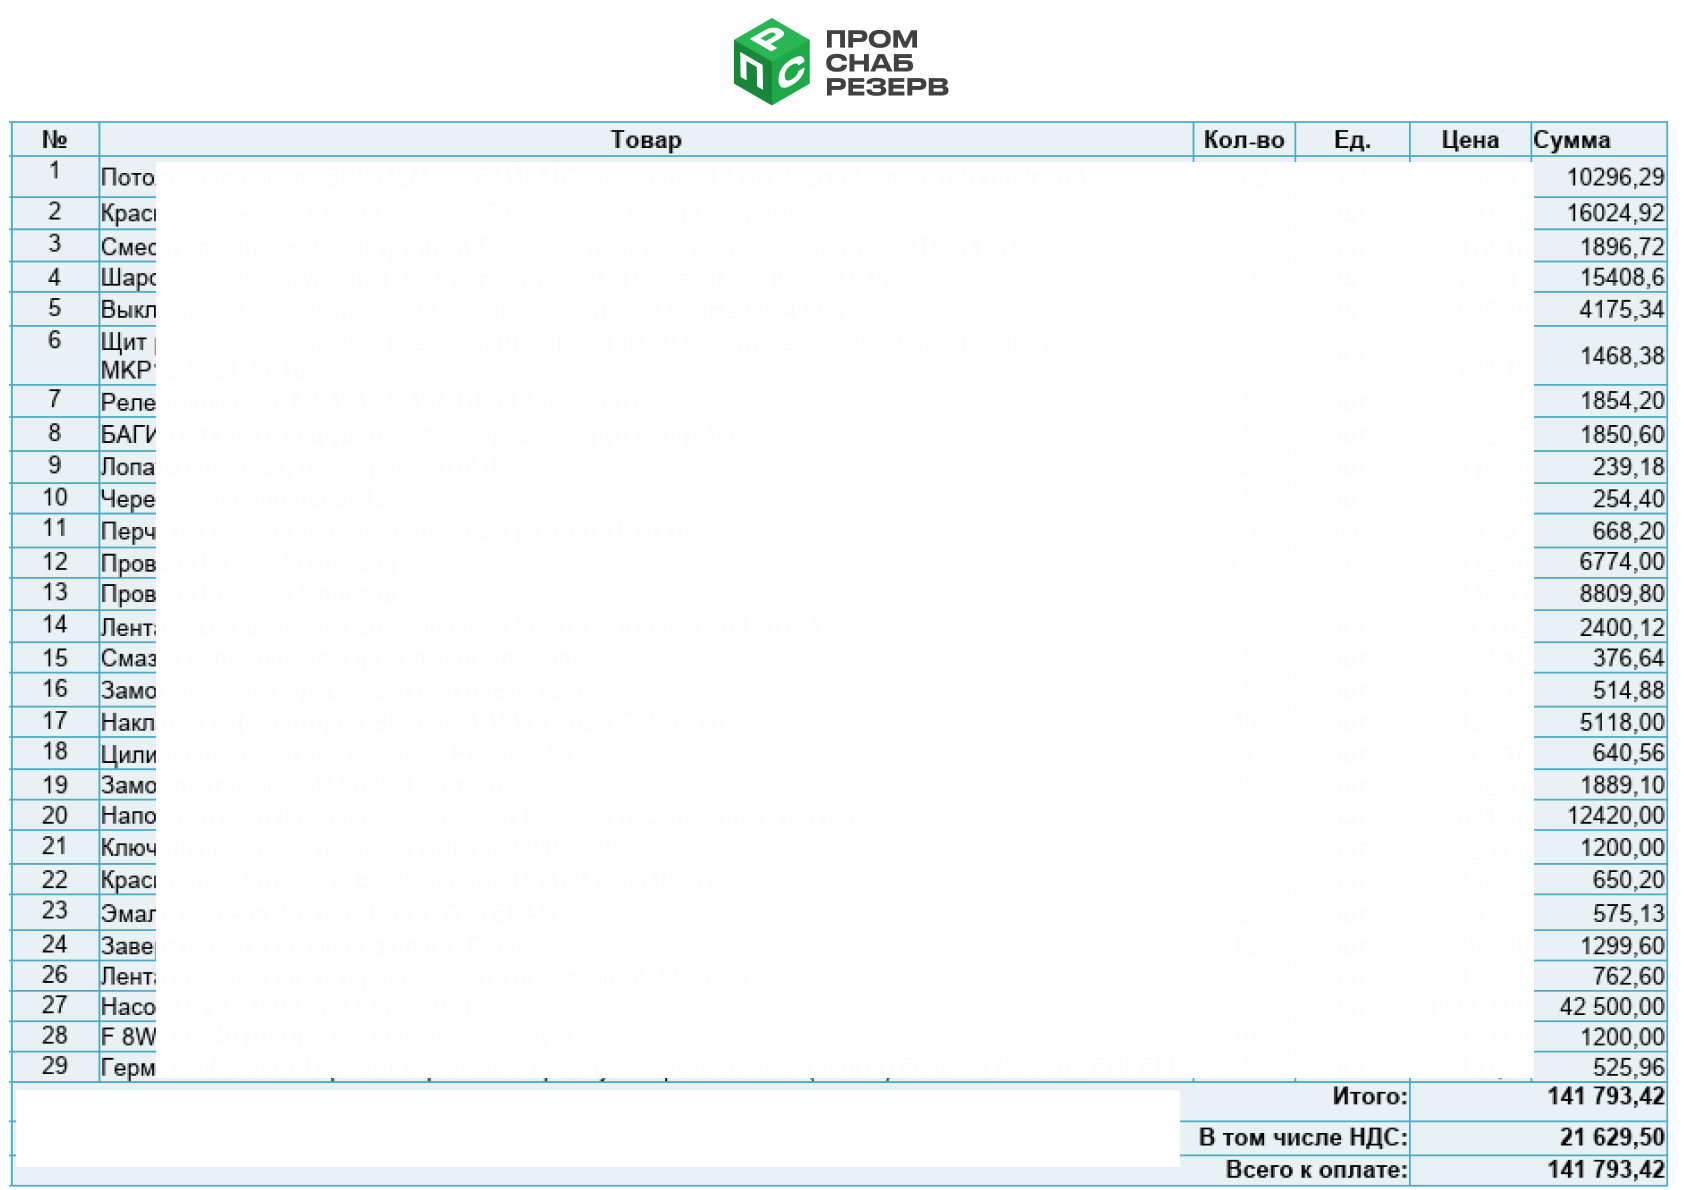Select the sum 650,20
Viewport: 1684px width, 1190px height.
pos(1629,880)
